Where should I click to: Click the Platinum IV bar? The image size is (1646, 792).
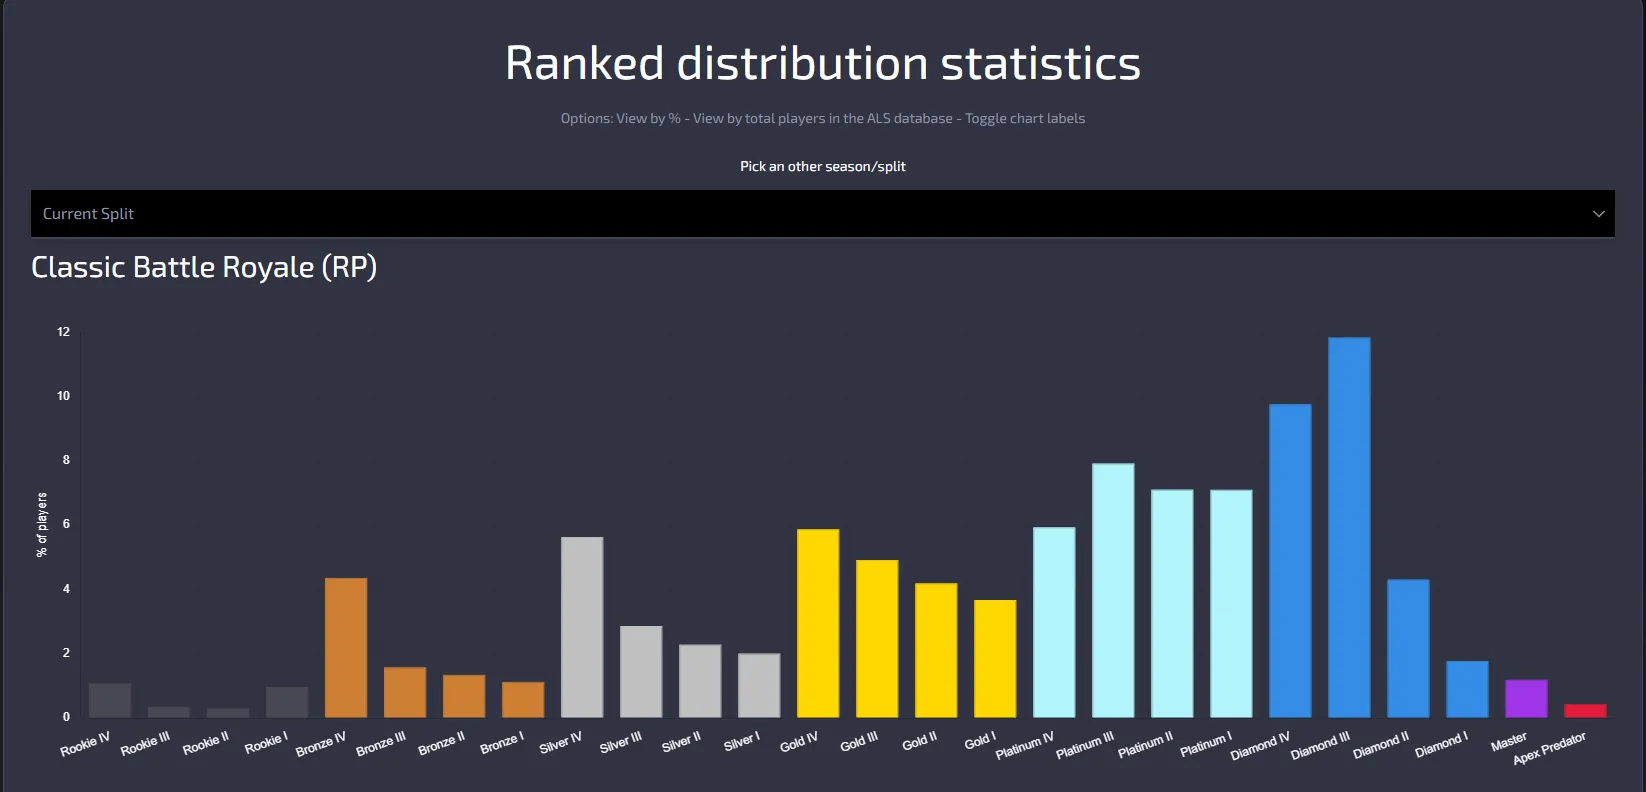1054,622
